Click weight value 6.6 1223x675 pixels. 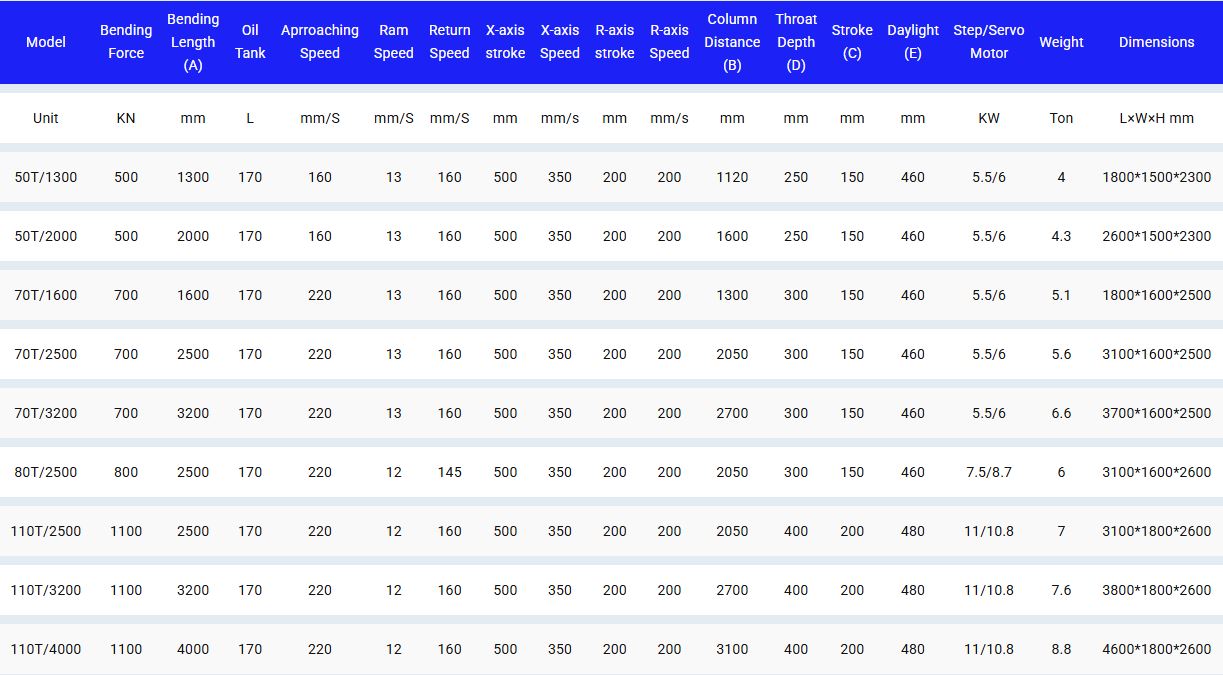click(1061, 413)
